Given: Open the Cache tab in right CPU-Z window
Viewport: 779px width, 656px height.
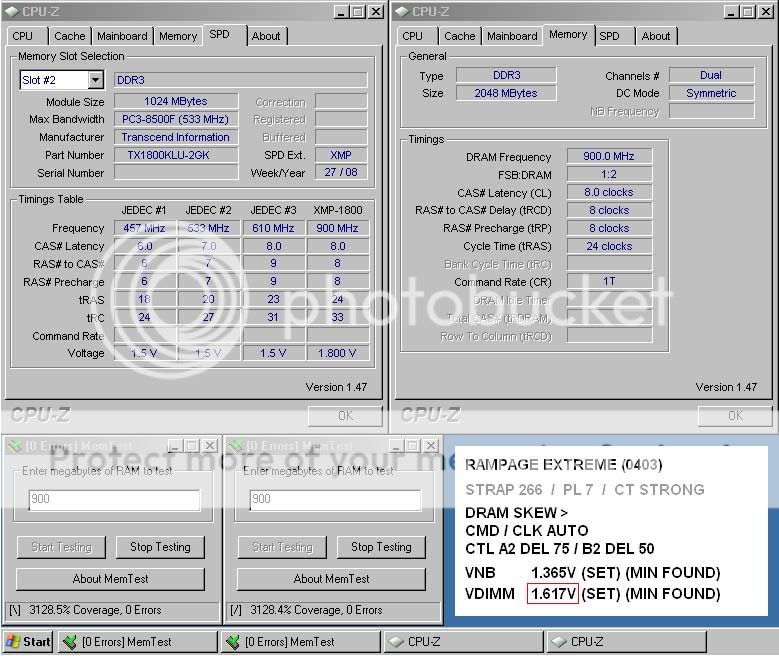Looking at the screenshot, I should (x=460, y=36).
